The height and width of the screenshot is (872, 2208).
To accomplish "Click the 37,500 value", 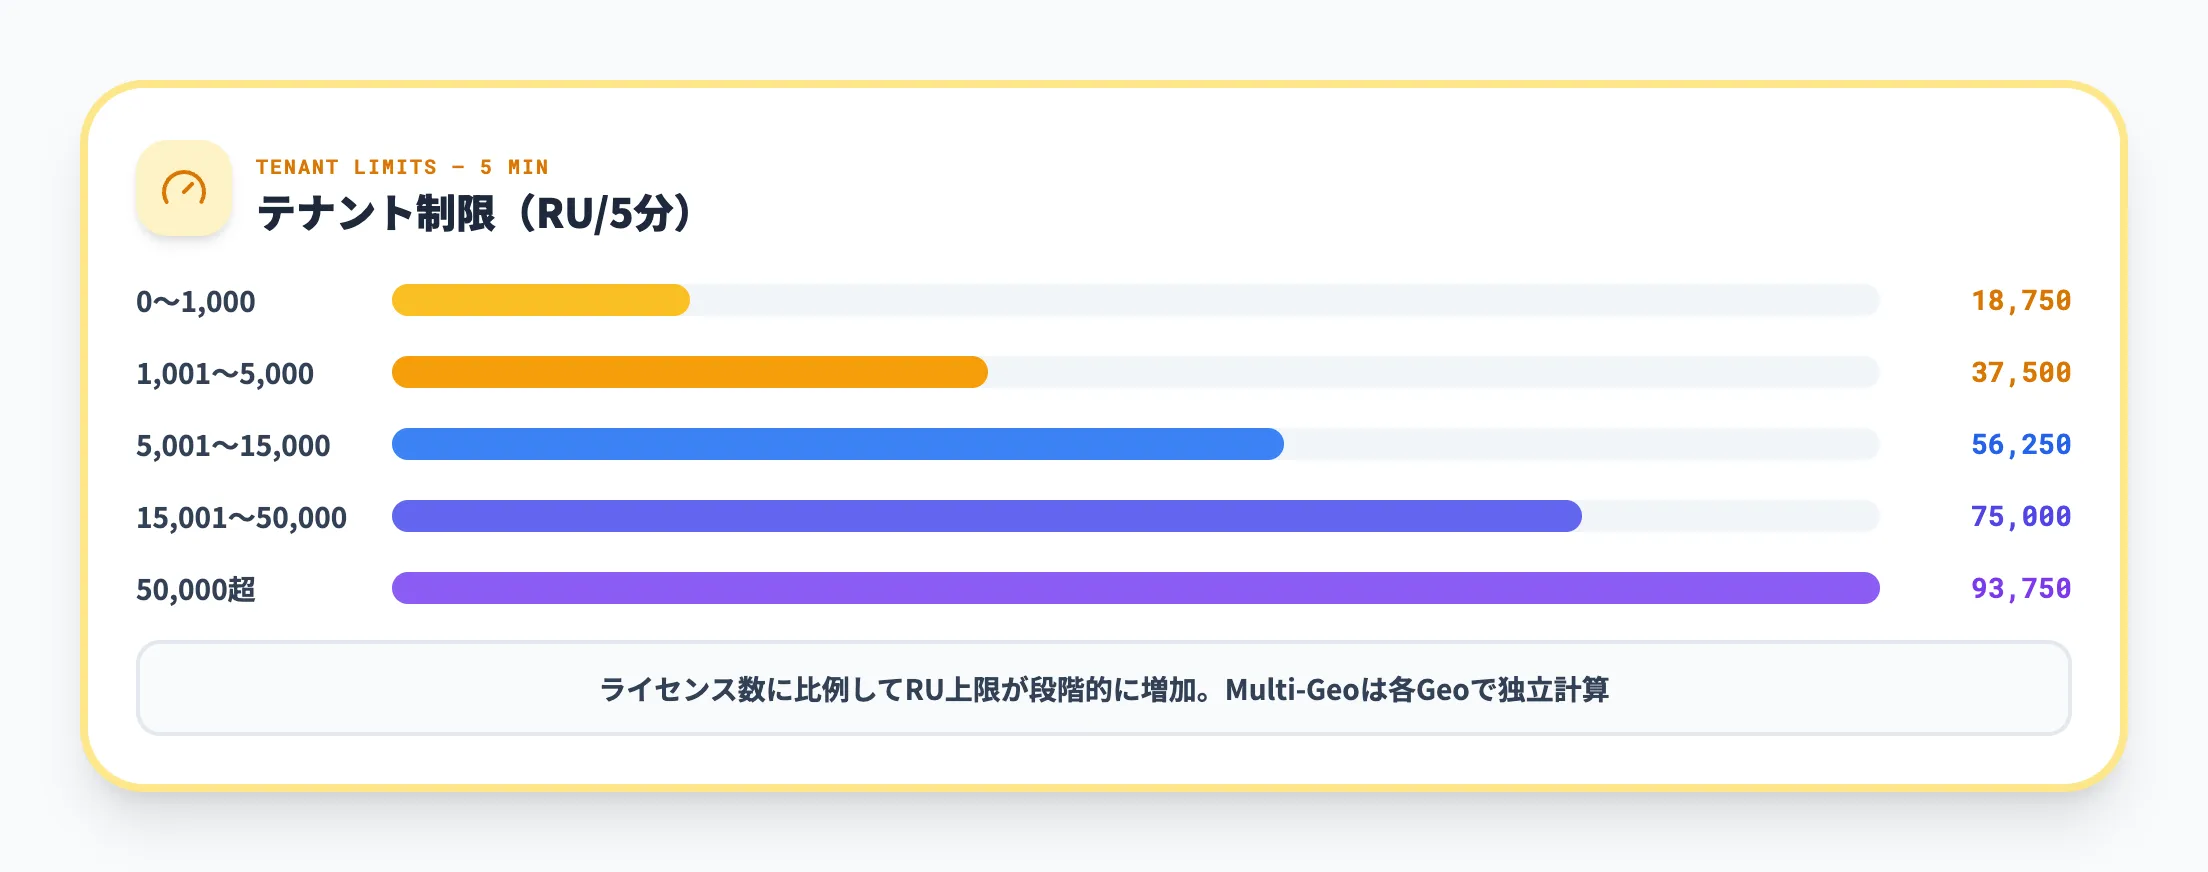I will tap(2020, 372).
